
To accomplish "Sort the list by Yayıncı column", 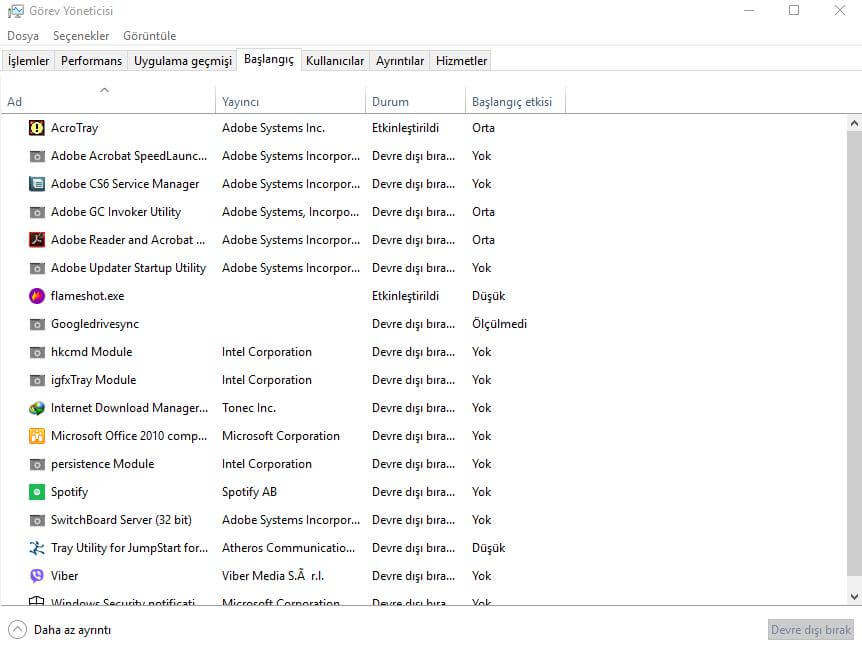I will (x=290, y=101).
